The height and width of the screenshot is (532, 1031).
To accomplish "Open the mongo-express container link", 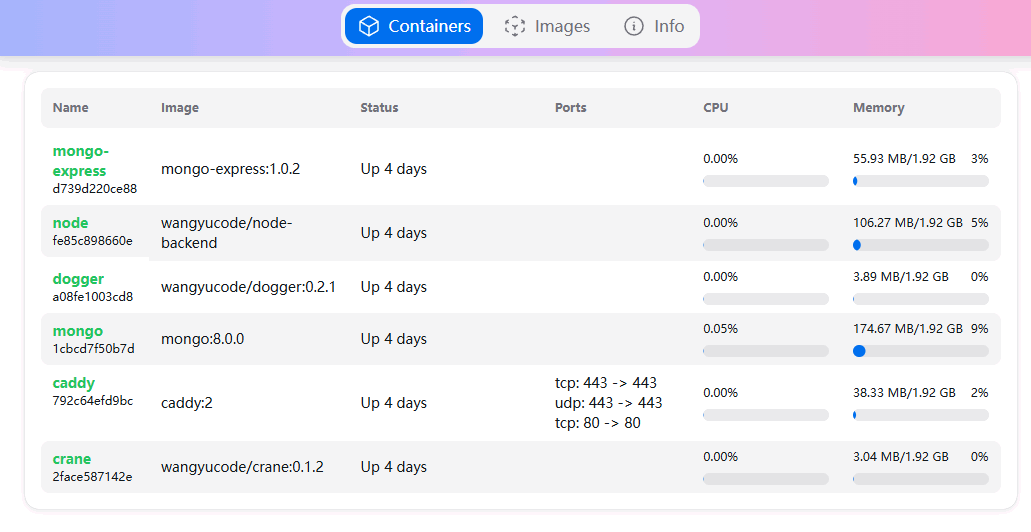I will [79, 161].
